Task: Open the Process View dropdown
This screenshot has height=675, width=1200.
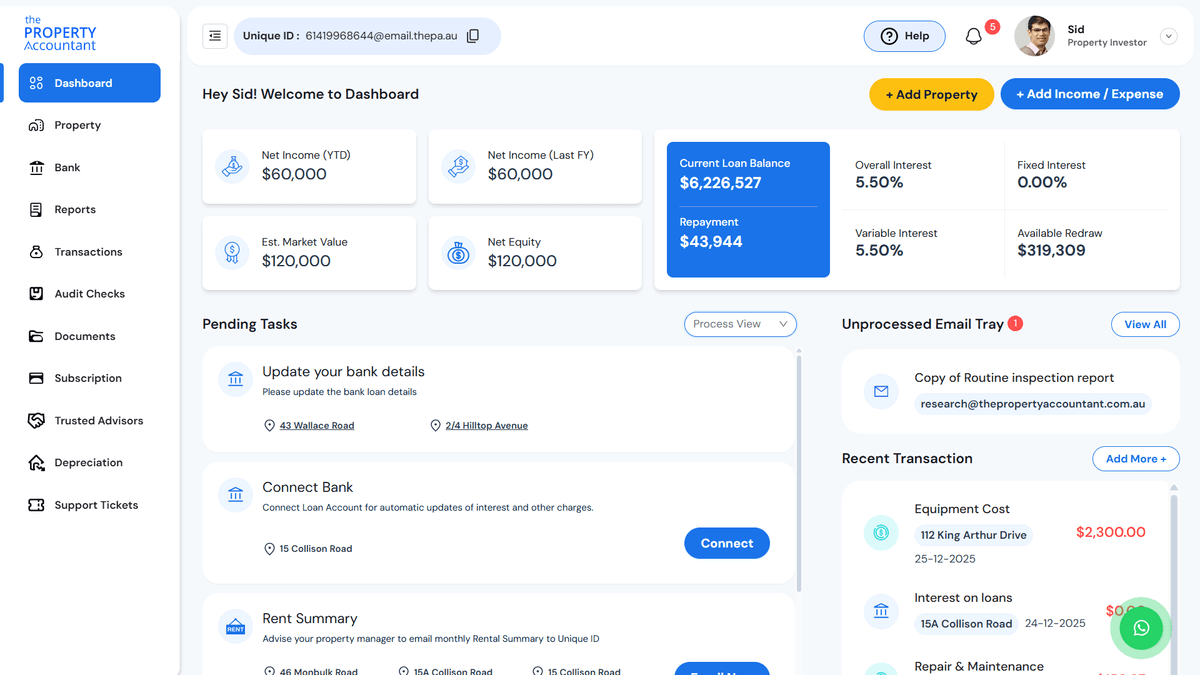Action: pos(740,324)
